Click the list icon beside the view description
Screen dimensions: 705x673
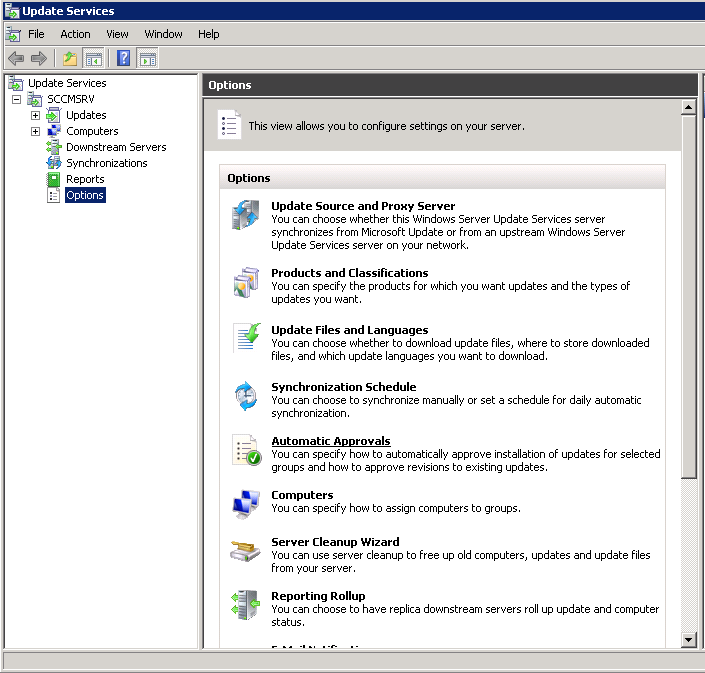coord(229,125)
